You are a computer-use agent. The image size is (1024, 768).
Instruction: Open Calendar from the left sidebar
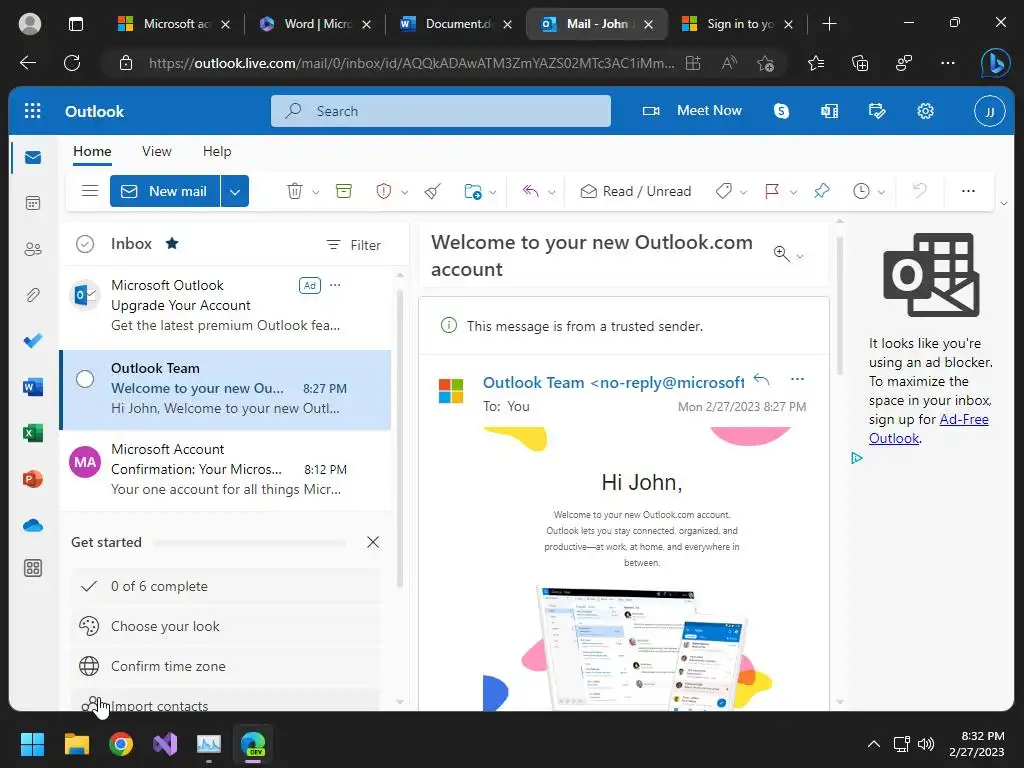tap(33, 204)
